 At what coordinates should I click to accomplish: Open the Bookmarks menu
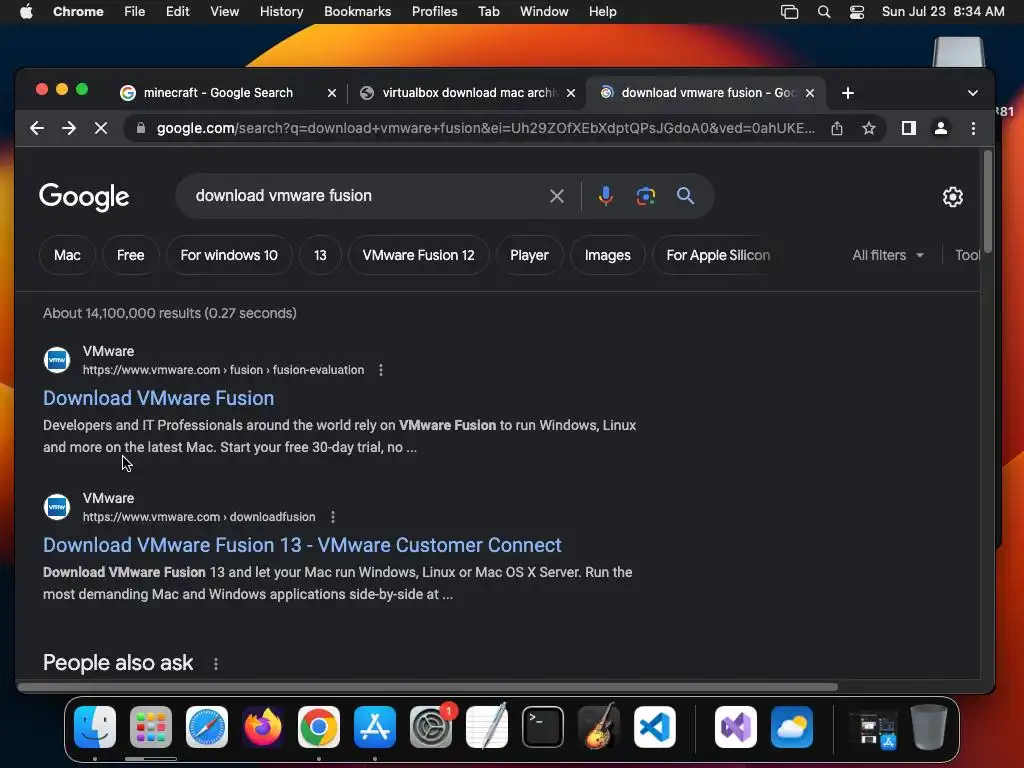point(357,12)
